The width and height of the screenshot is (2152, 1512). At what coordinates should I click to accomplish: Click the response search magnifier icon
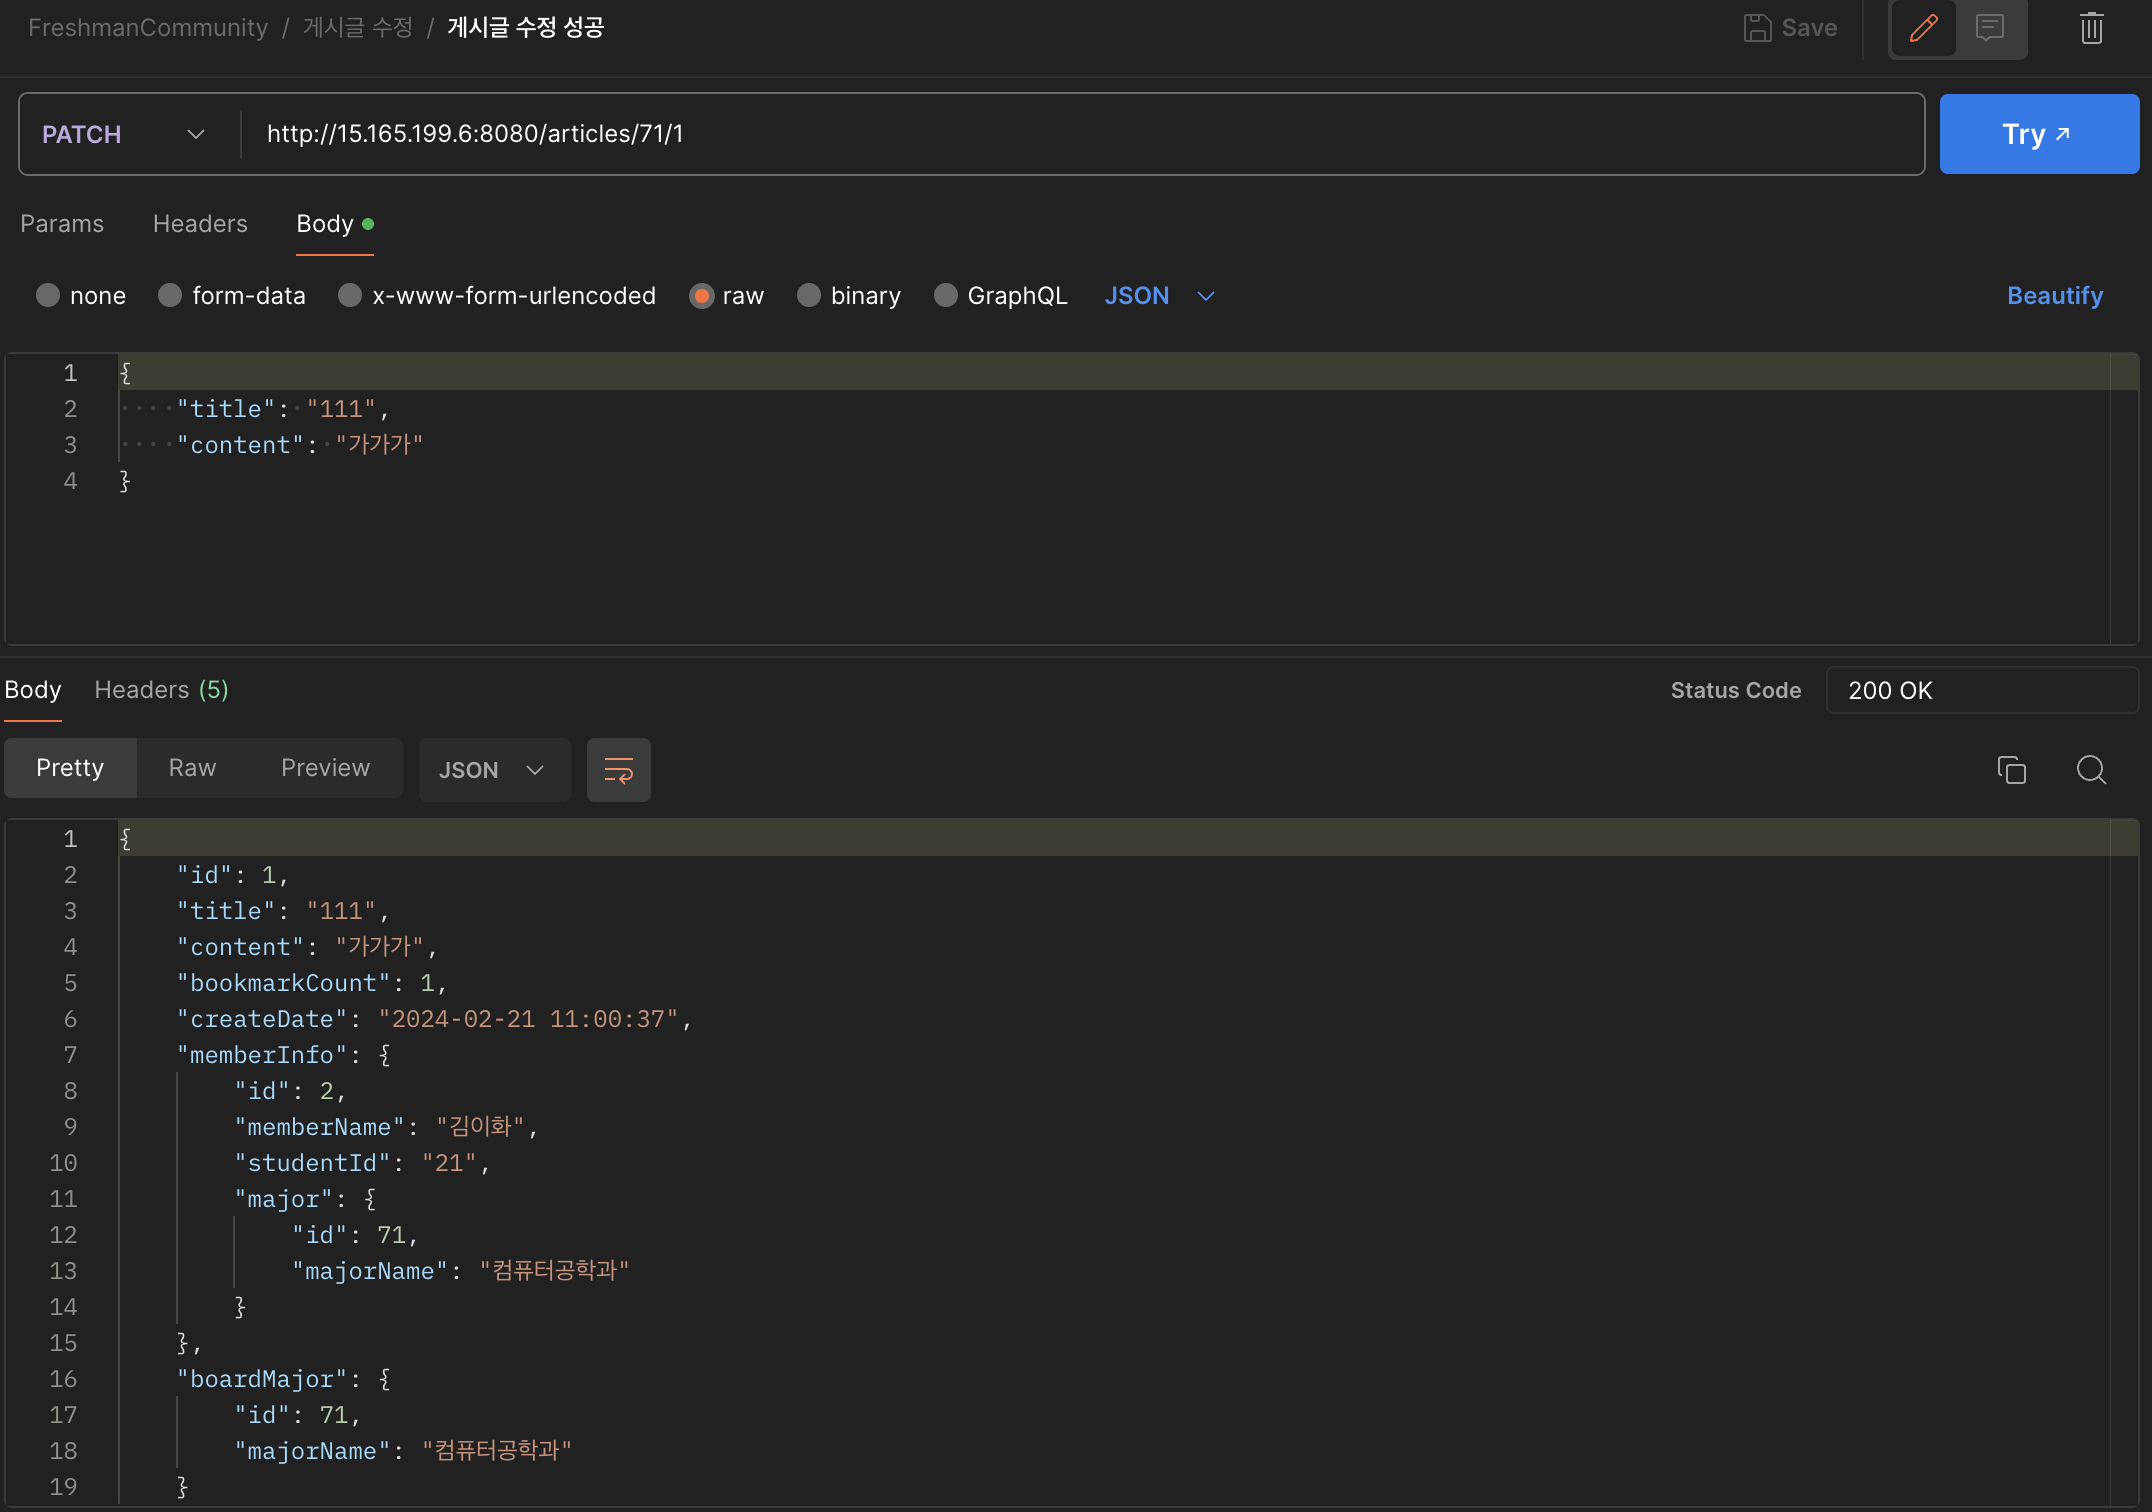pos(2091,770)
